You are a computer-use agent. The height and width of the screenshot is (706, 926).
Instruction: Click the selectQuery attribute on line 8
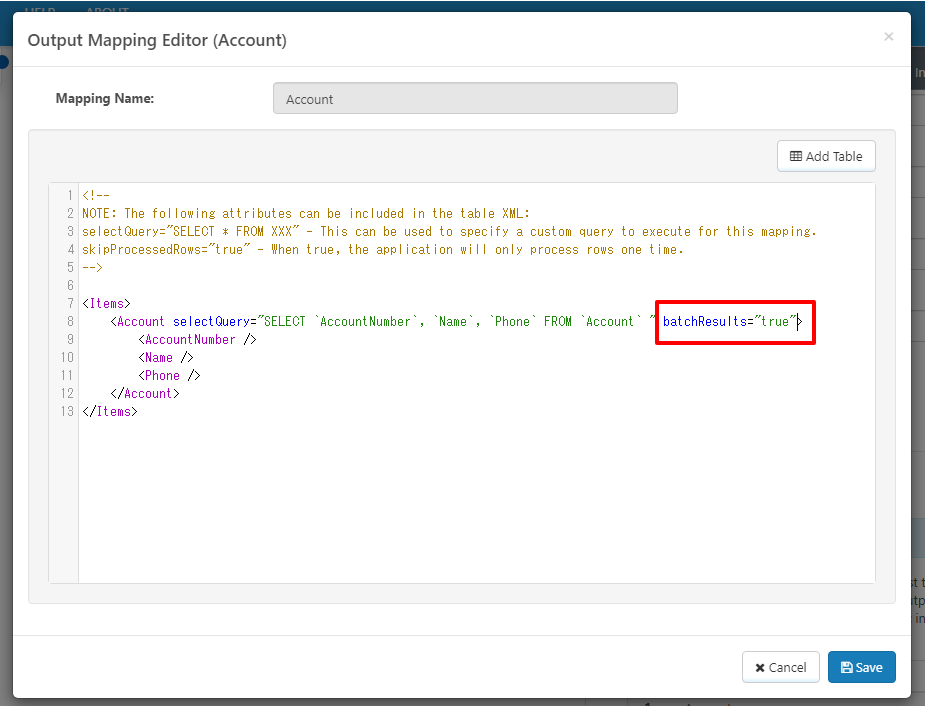(211, 321)
